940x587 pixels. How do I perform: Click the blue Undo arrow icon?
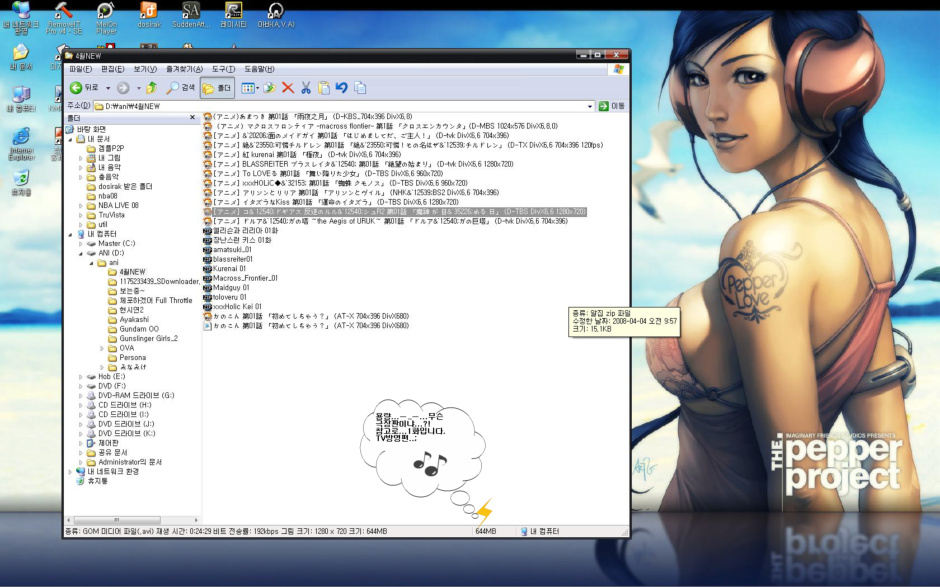[342, 88]
